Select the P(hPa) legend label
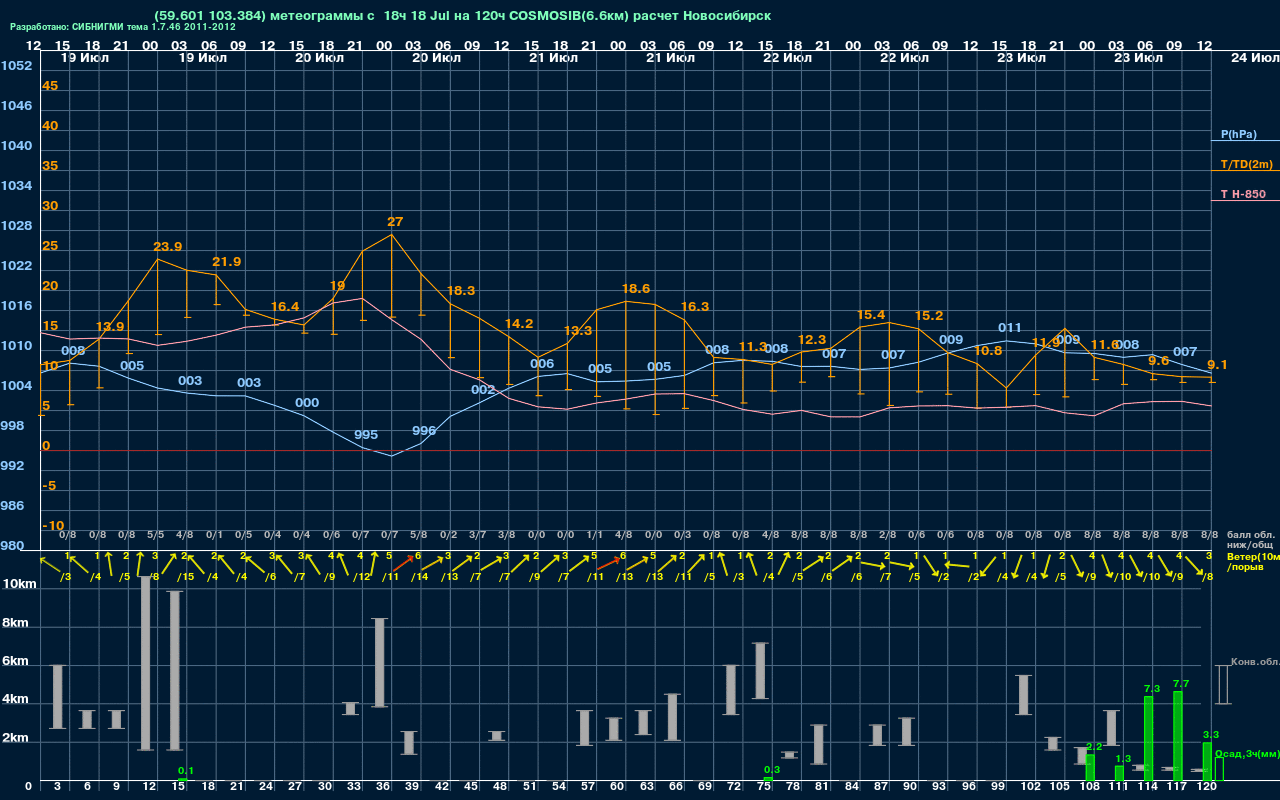The height and width of the screenshot is (800, 1280). click(1239, 134)
